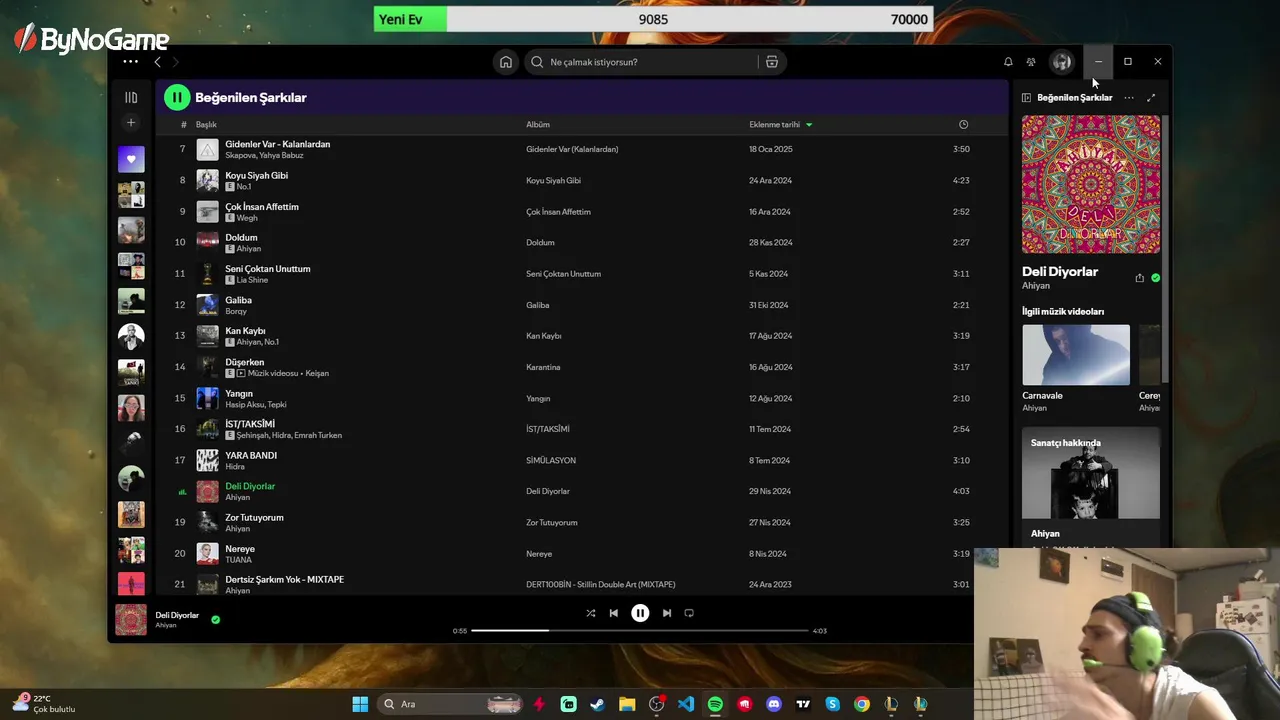Open Ahiyan artist link under Deli Diyorlar title
1280x720 pixels.
[x=1036, y=286]
